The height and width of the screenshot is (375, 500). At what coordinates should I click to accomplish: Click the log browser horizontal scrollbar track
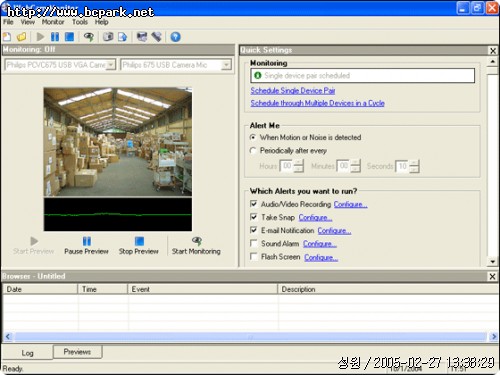point(250,337)
